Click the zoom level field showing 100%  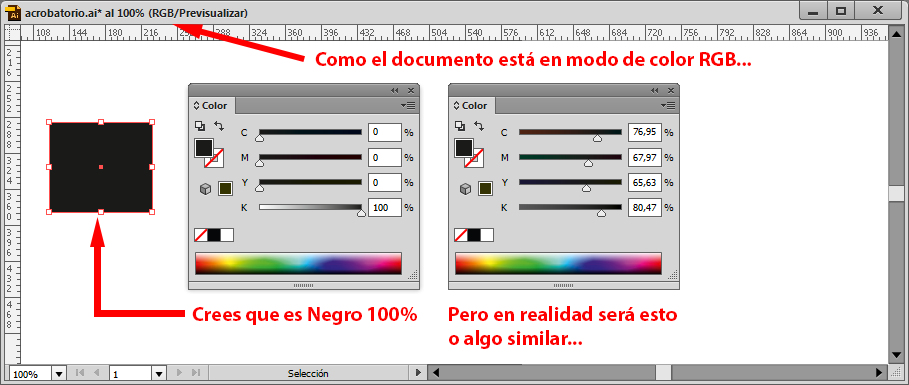pyautogui.click(x=30, y=373)
